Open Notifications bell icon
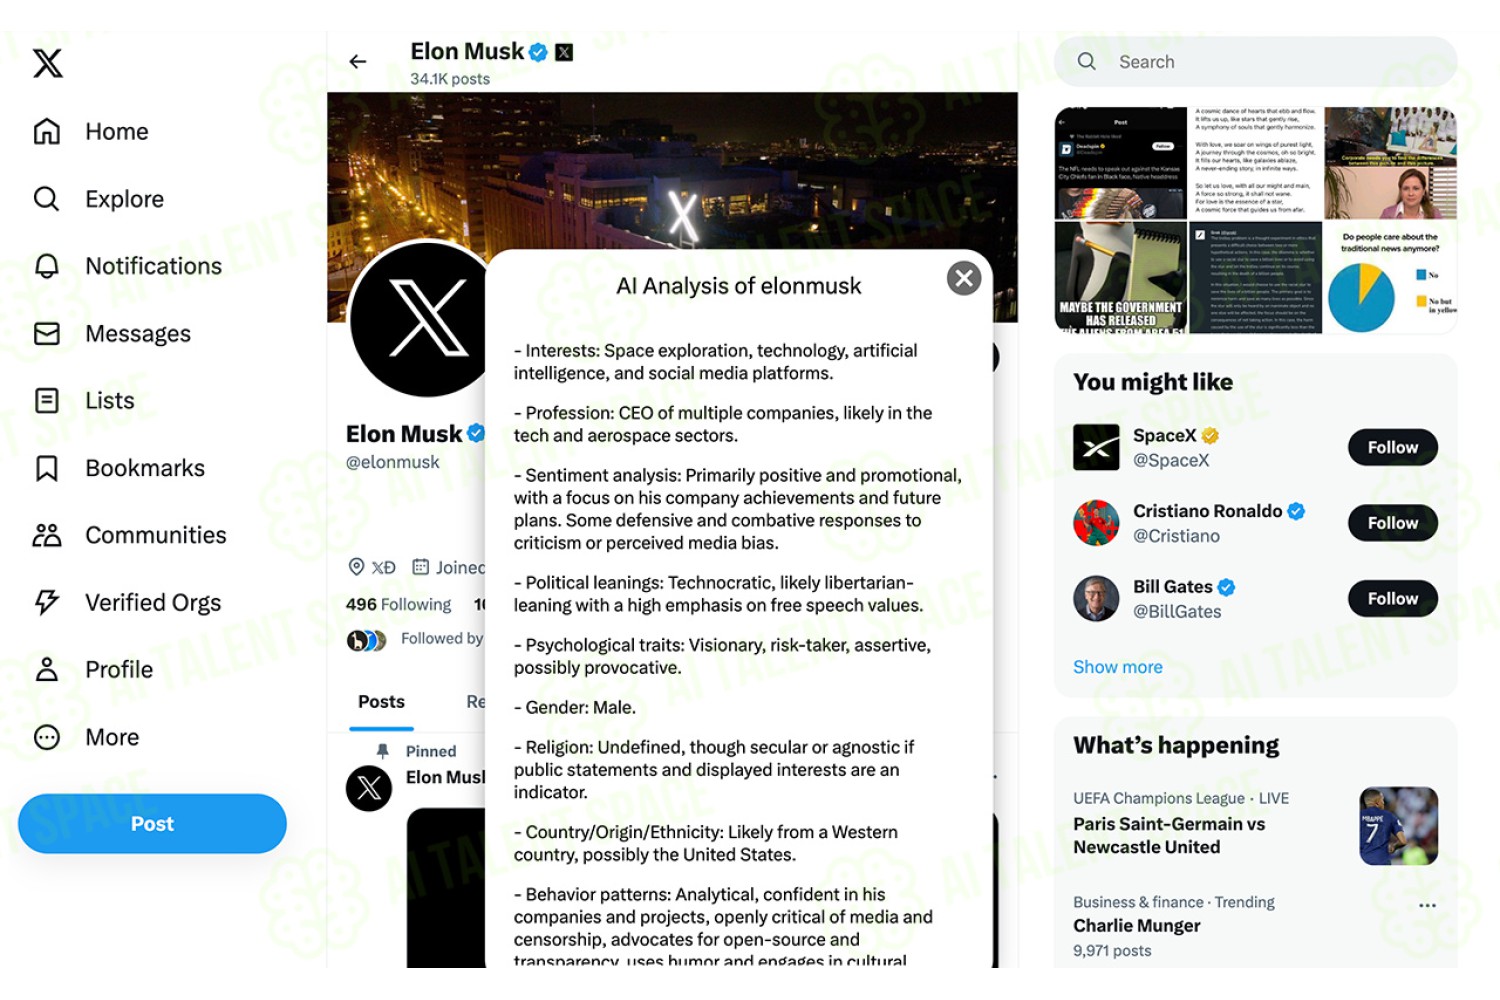Image resolution: width=1500 pixels, height=1000 pixels. pyautogui.click(x=47, y=266)
